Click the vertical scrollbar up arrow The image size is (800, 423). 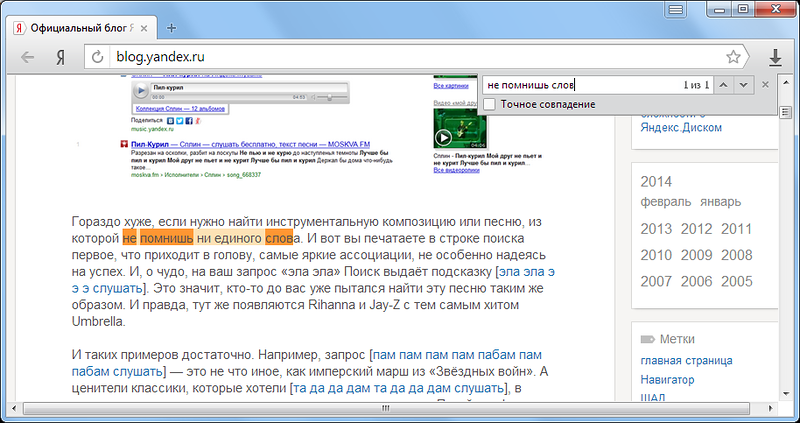(x=786, y=82)
